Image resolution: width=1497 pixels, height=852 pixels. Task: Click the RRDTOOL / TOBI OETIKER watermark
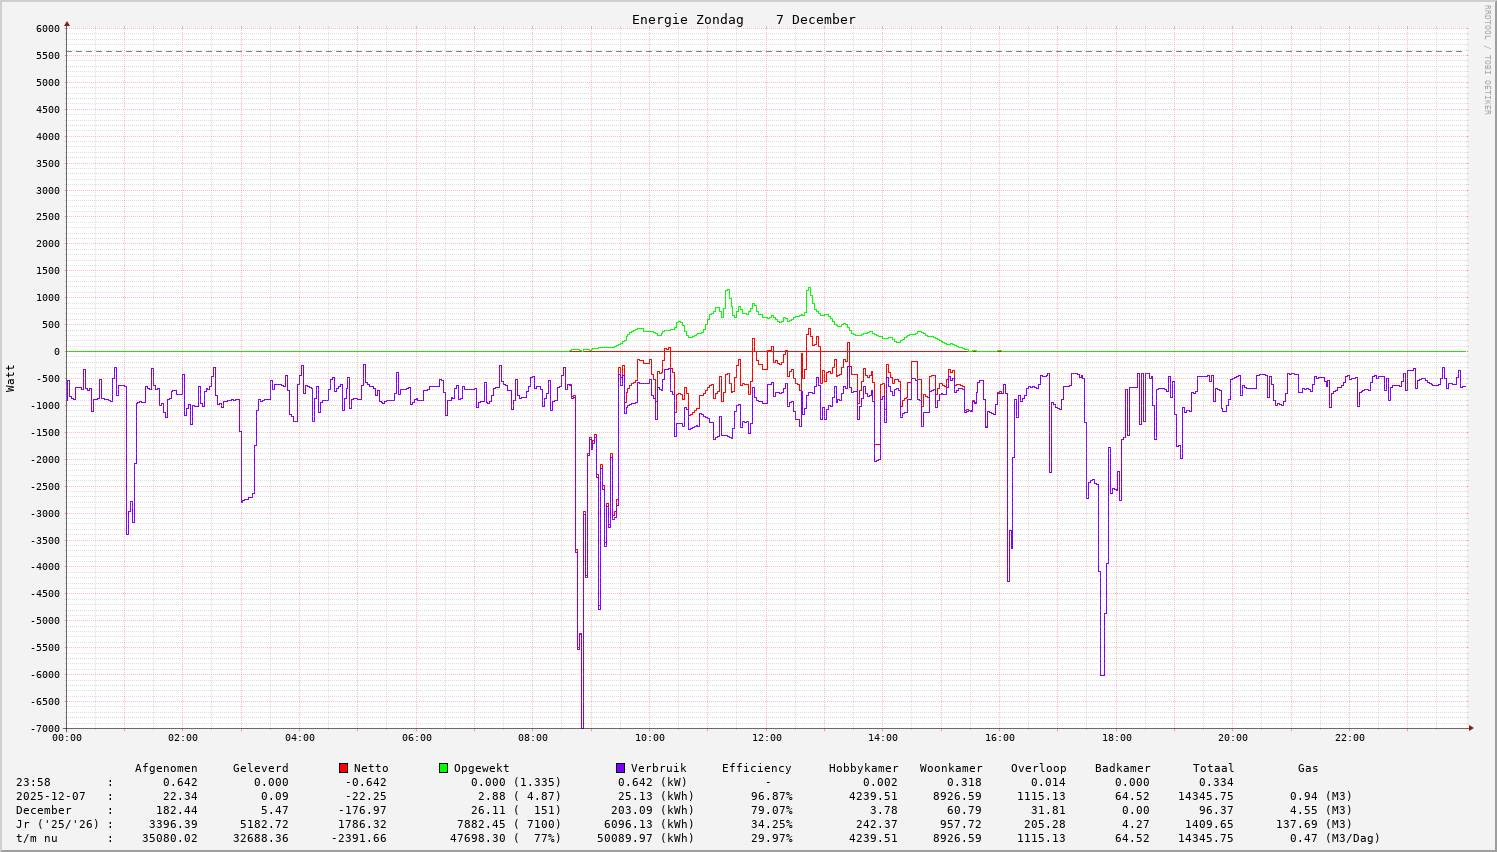pyautogui.click(x=1486, y=59)
